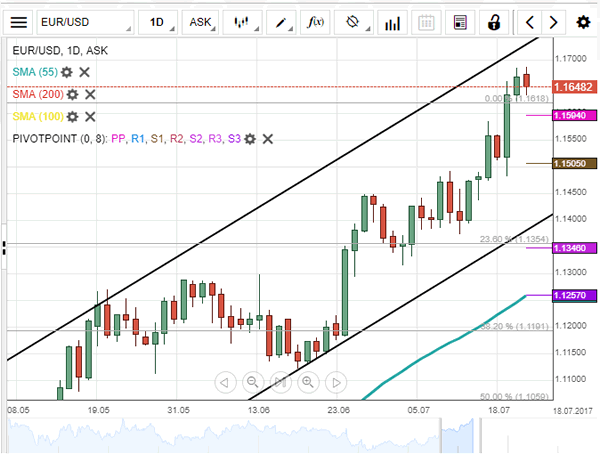Click the 1.12570 purple price tag
This screenshot has height=455, width=600.
coord(575,295)
